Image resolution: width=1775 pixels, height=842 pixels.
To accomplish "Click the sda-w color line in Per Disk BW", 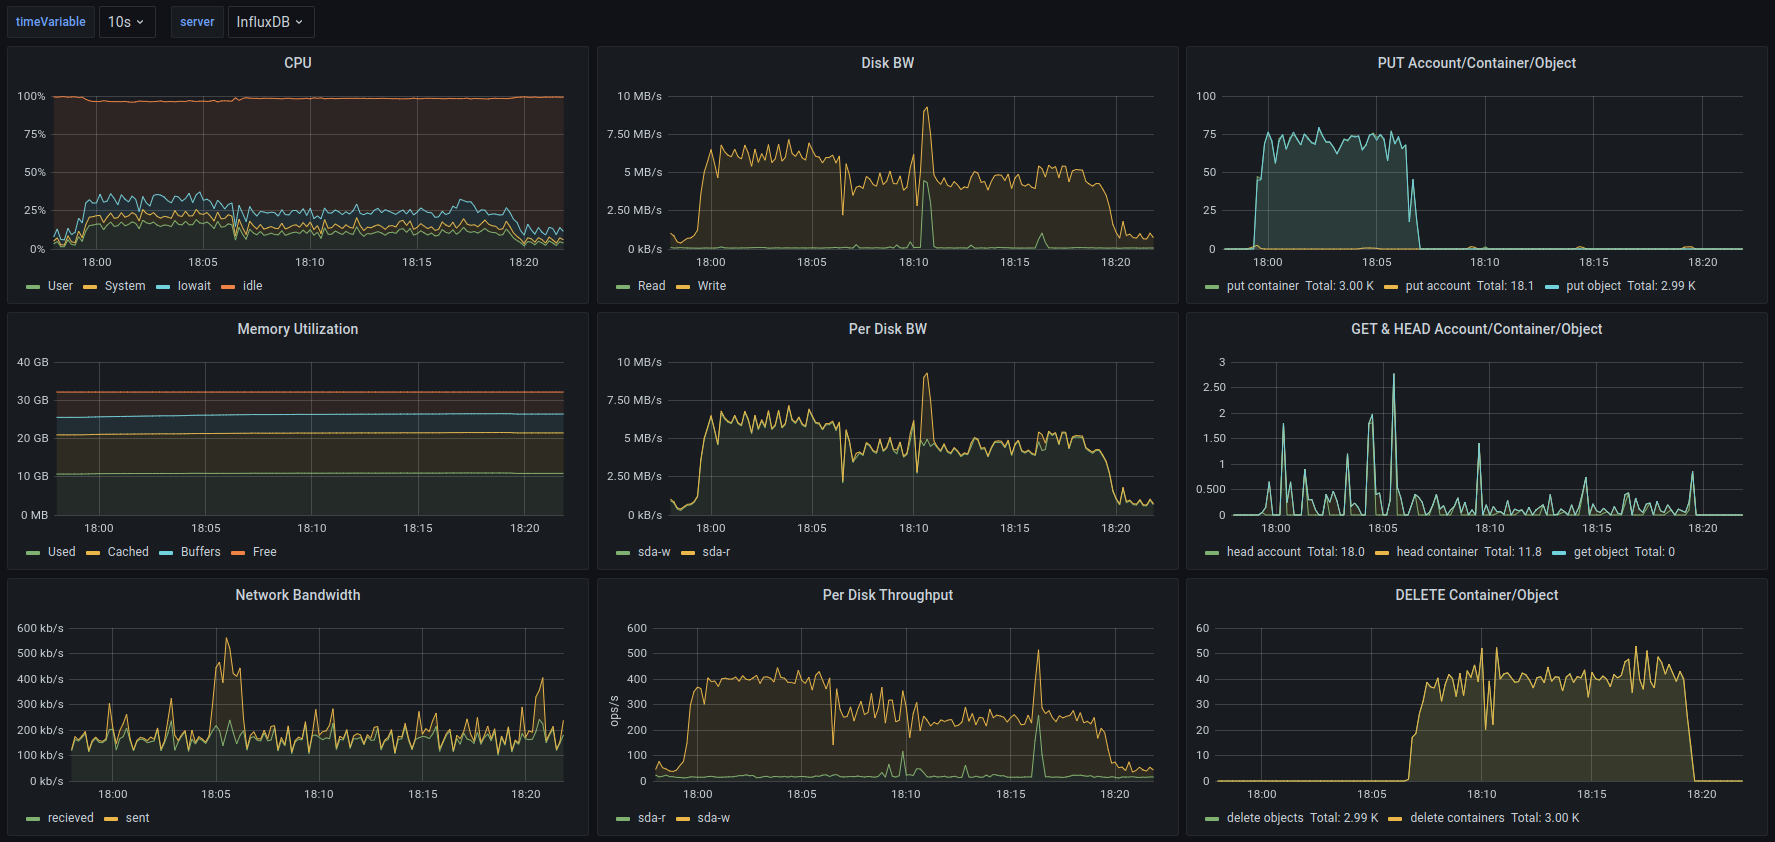I will [x=623, y=553].
